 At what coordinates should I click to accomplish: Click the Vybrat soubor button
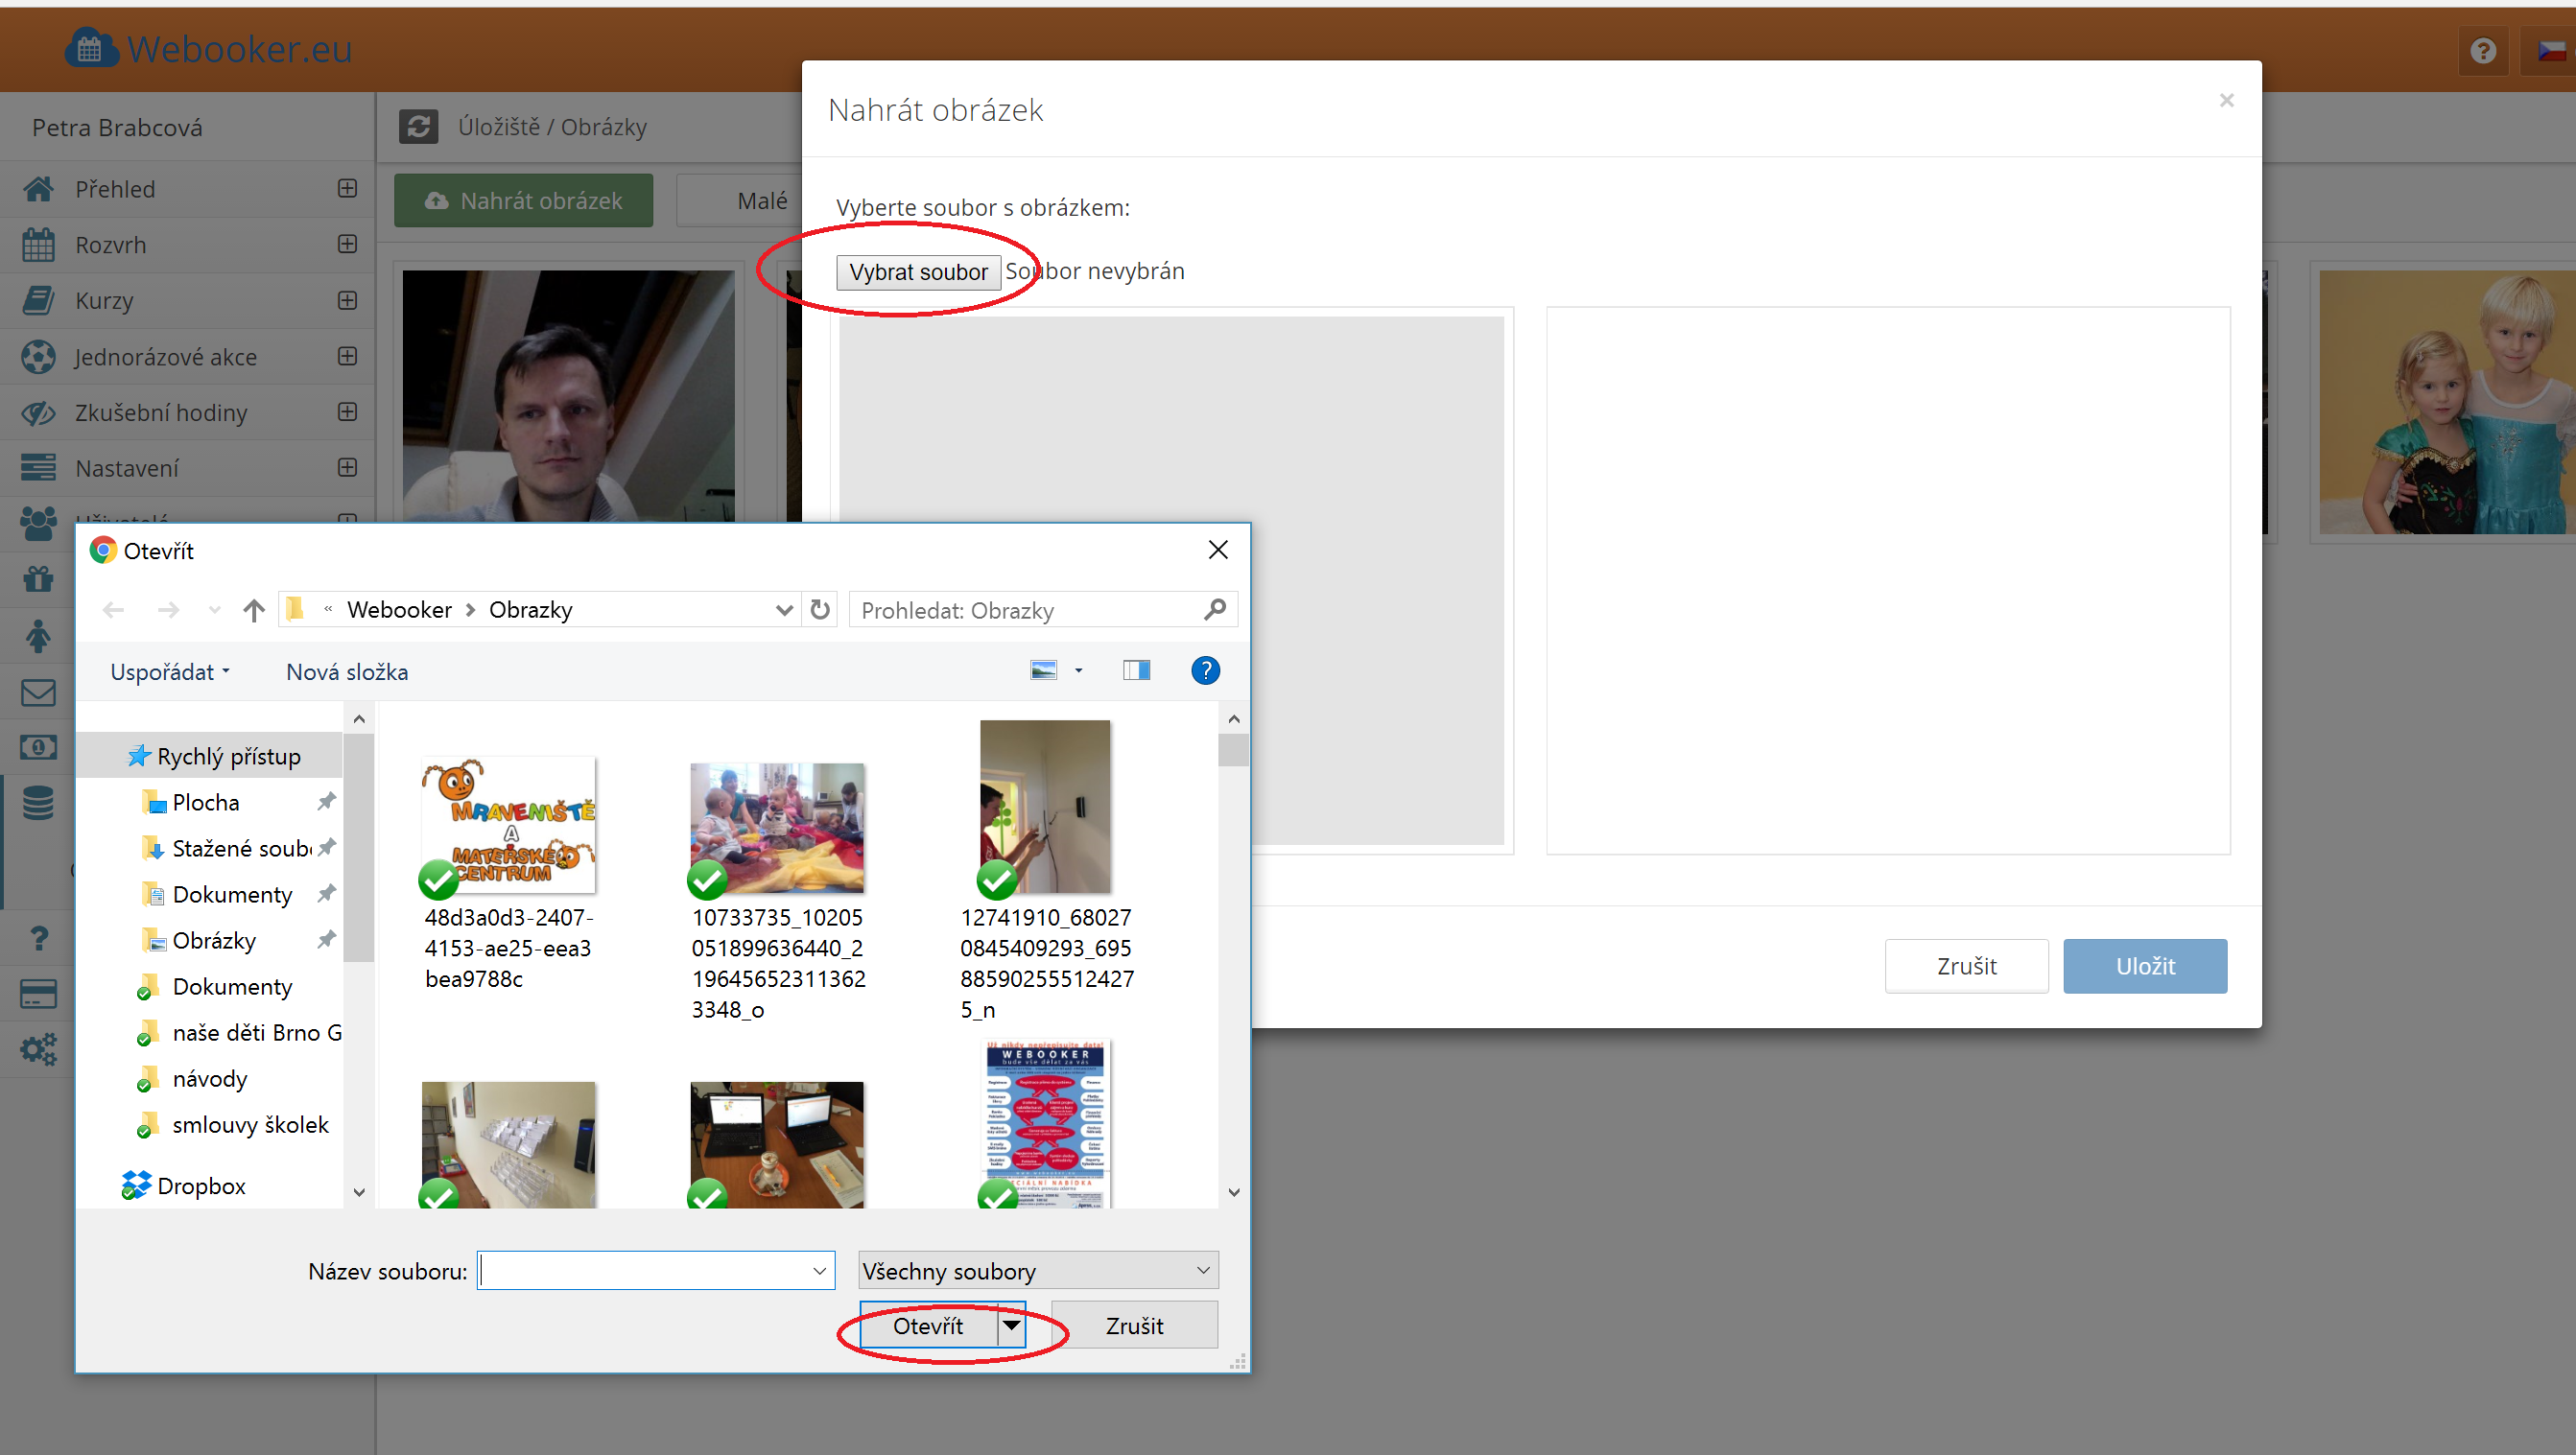point(918,272)
